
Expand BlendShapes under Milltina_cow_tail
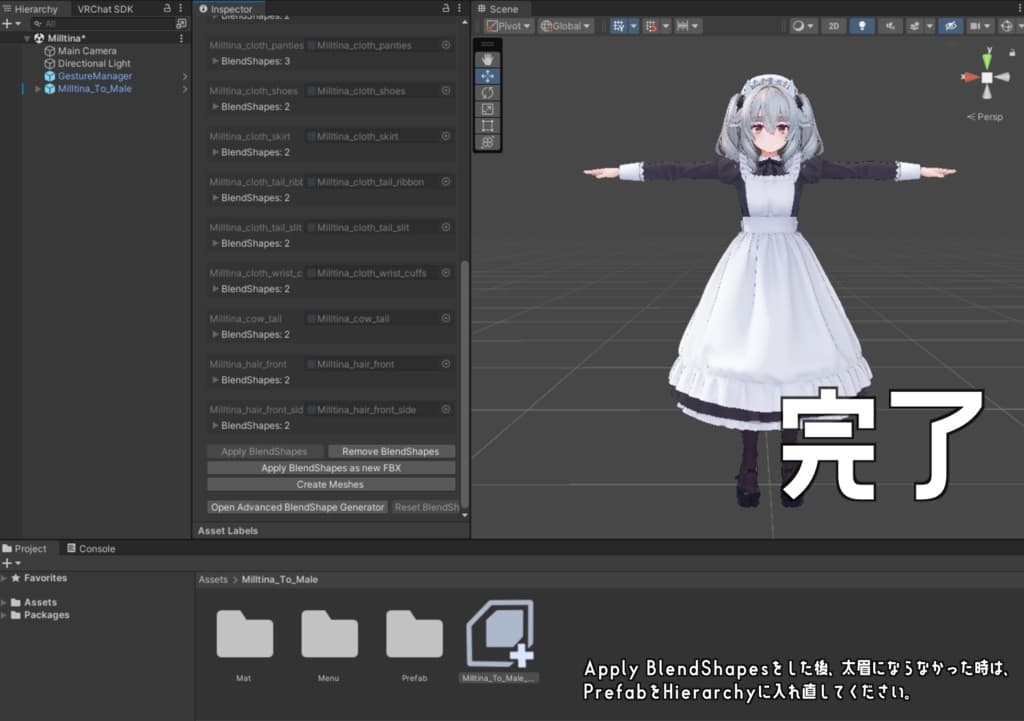coord(215,334)
